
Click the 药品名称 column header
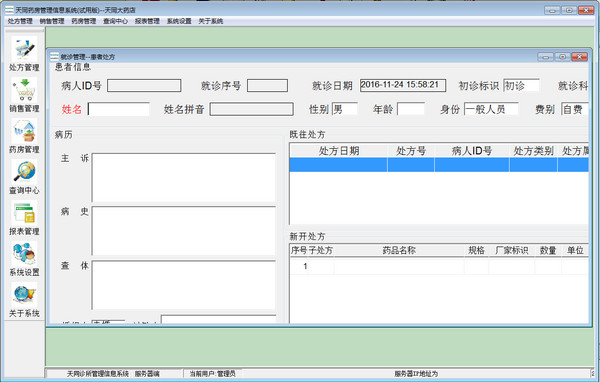[x=399, y=250]
